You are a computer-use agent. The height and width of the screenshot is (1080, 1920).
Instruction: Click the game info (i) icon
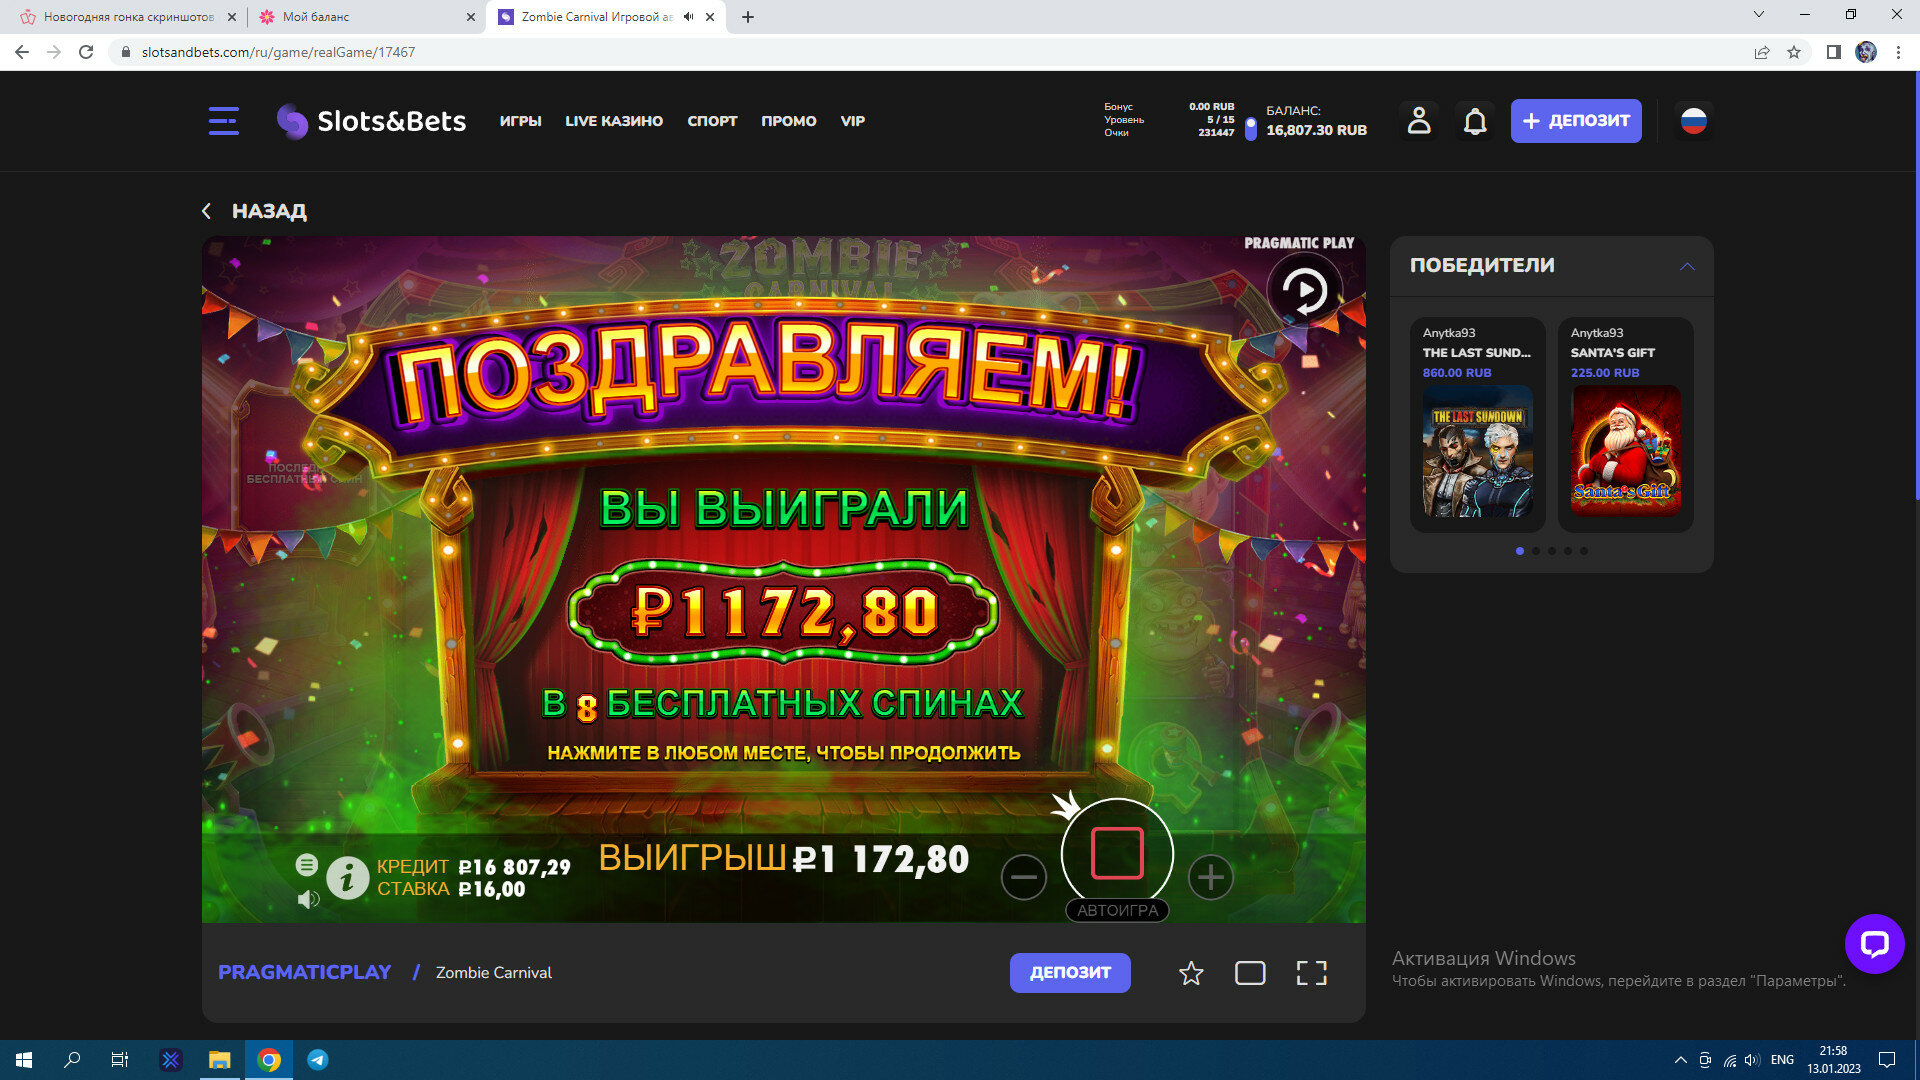347,878
